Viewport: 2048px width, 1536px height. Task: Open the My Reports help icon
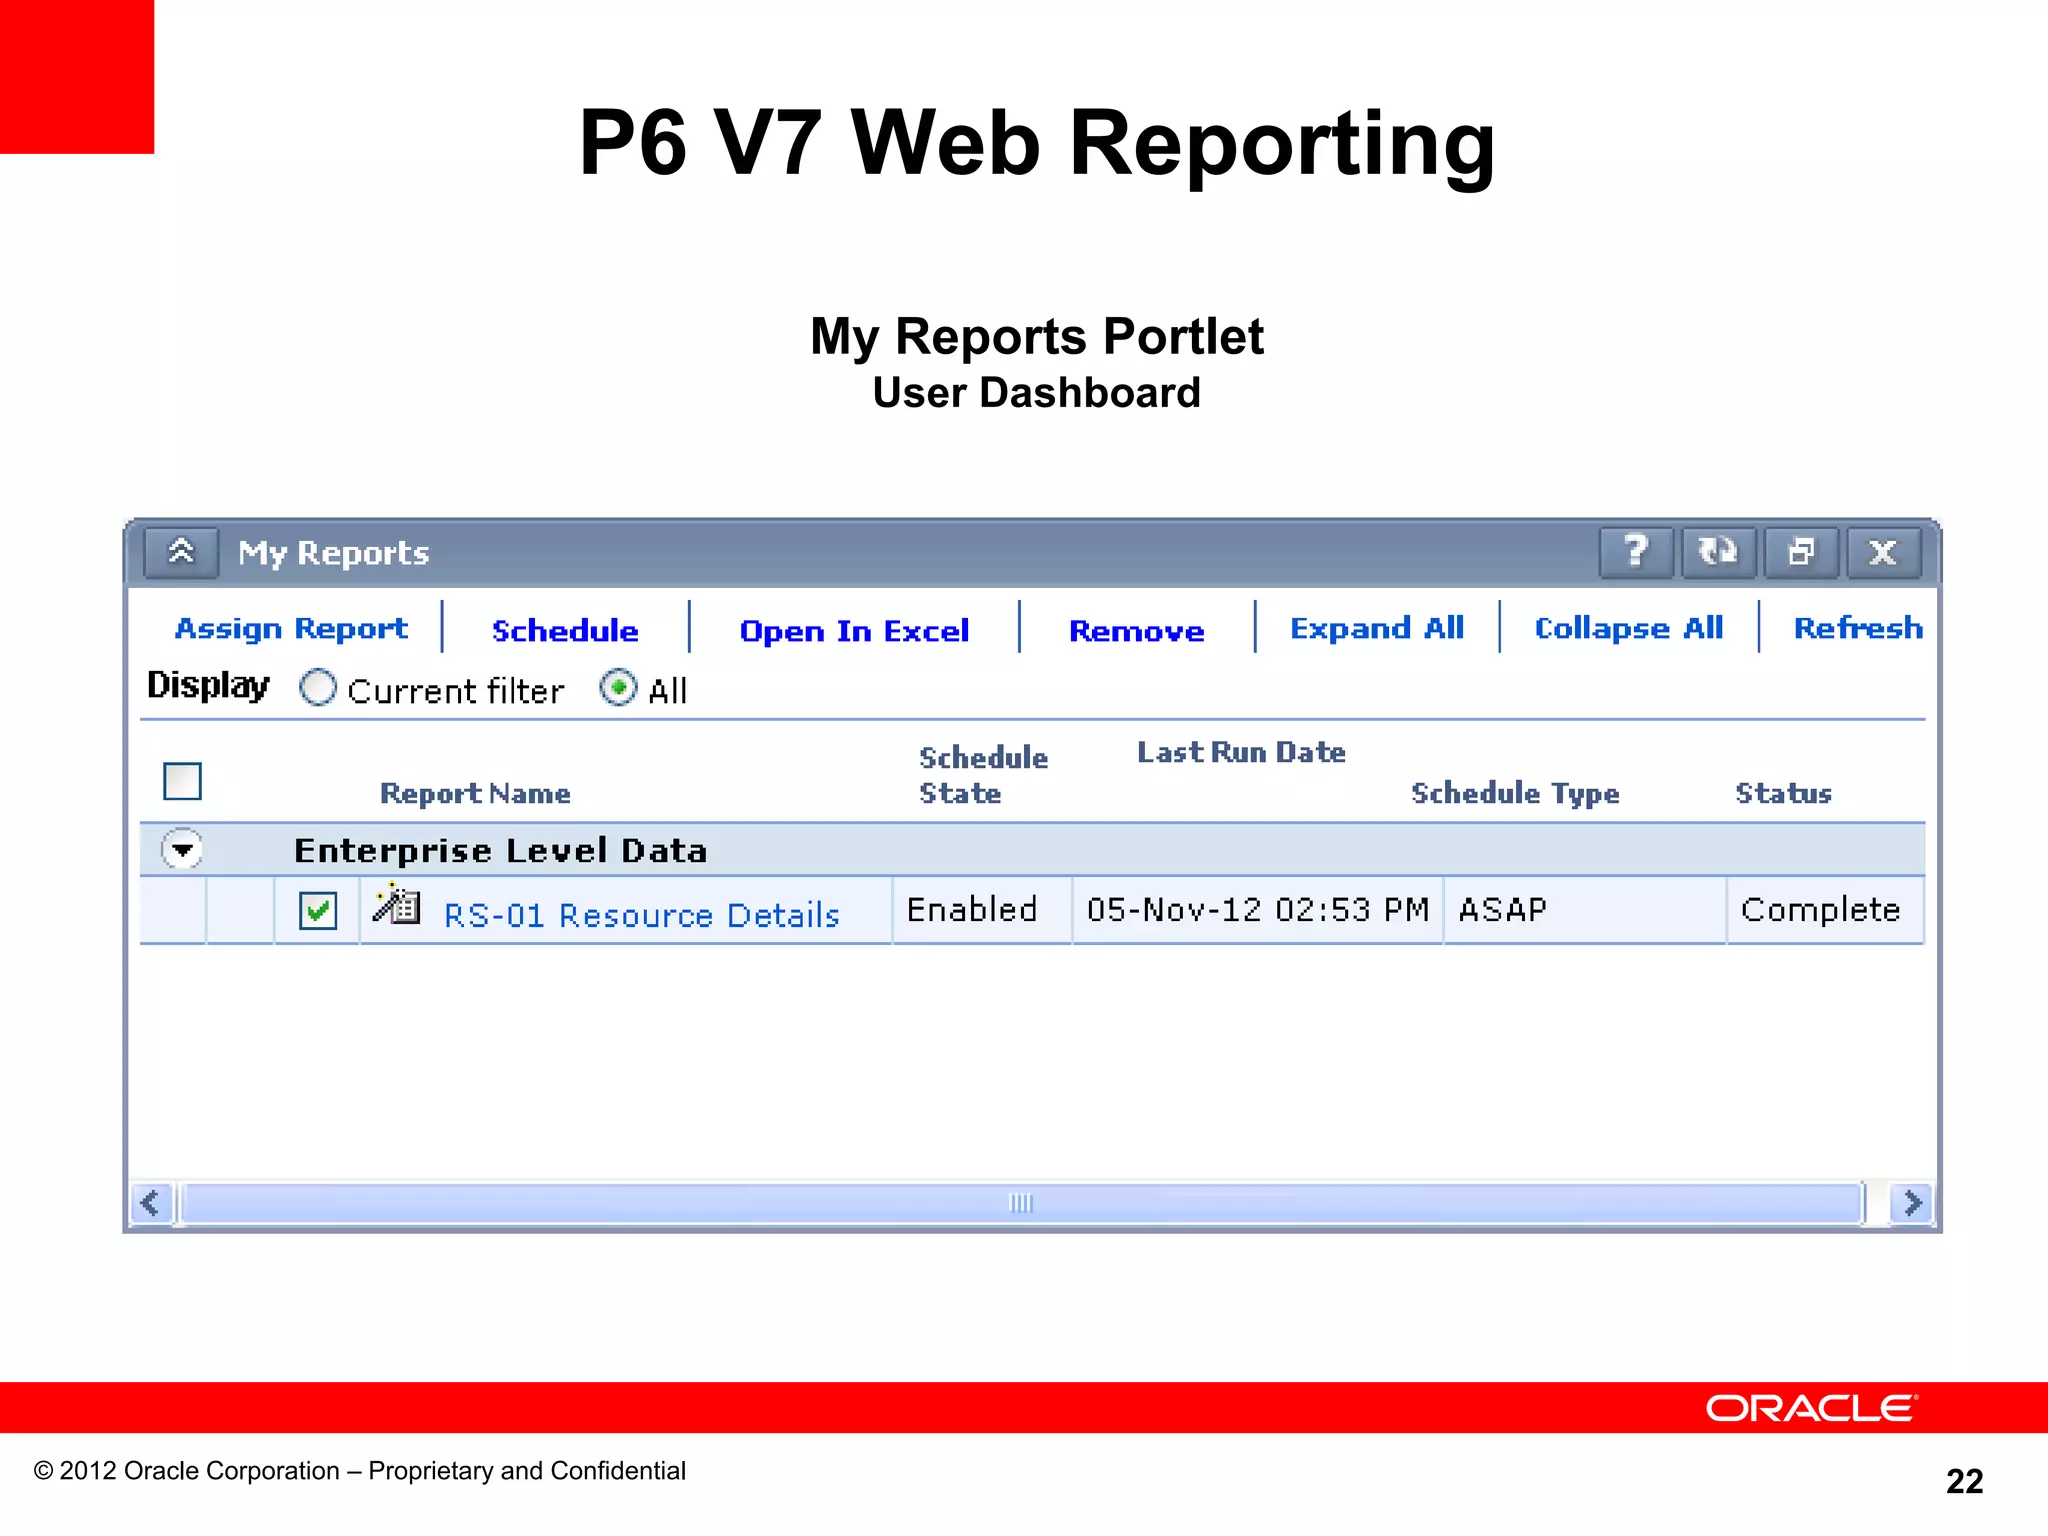pos(1636,552)
